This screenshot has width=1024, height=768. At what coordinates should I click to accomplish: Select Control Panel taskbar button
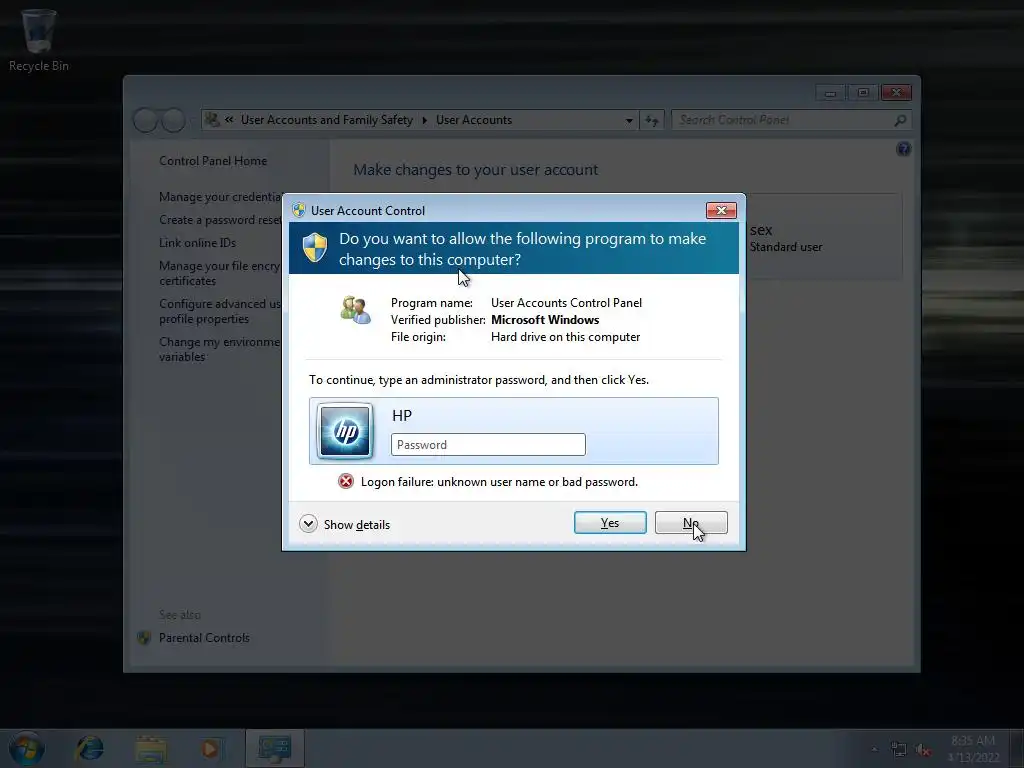point(274,748)
